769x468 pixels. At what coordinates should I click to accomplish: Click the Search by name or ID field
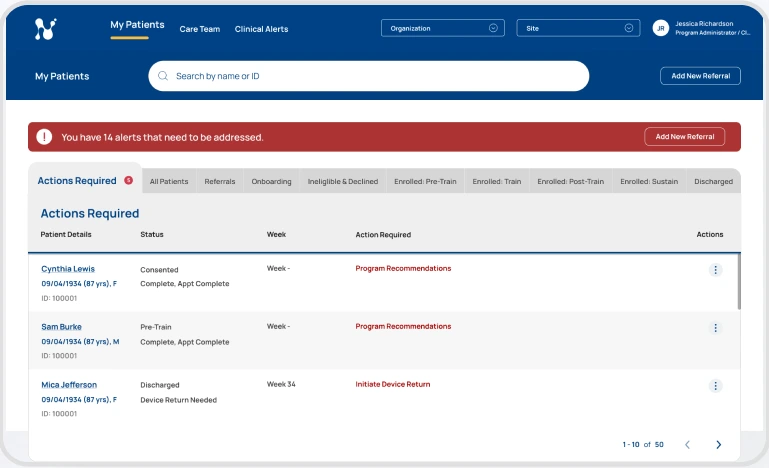pos(368,76)
